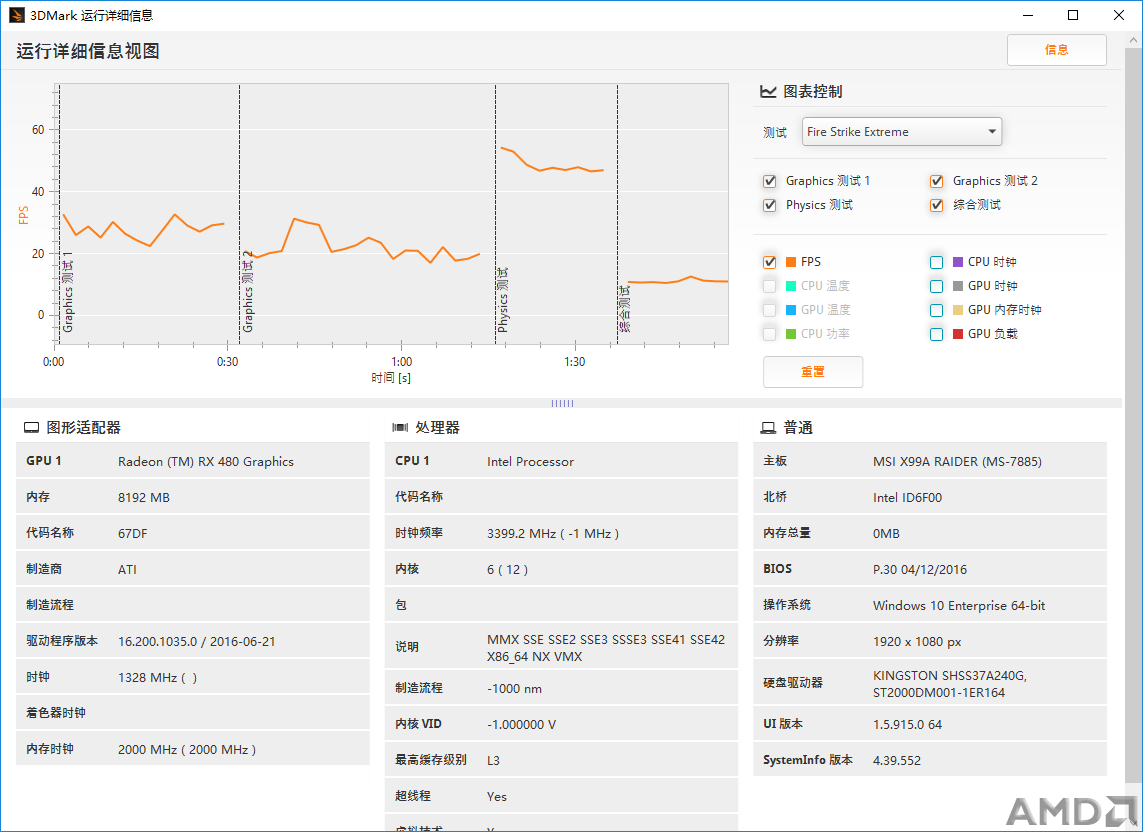Click the driver version 16.200.1035.0 value

(197, 642)
